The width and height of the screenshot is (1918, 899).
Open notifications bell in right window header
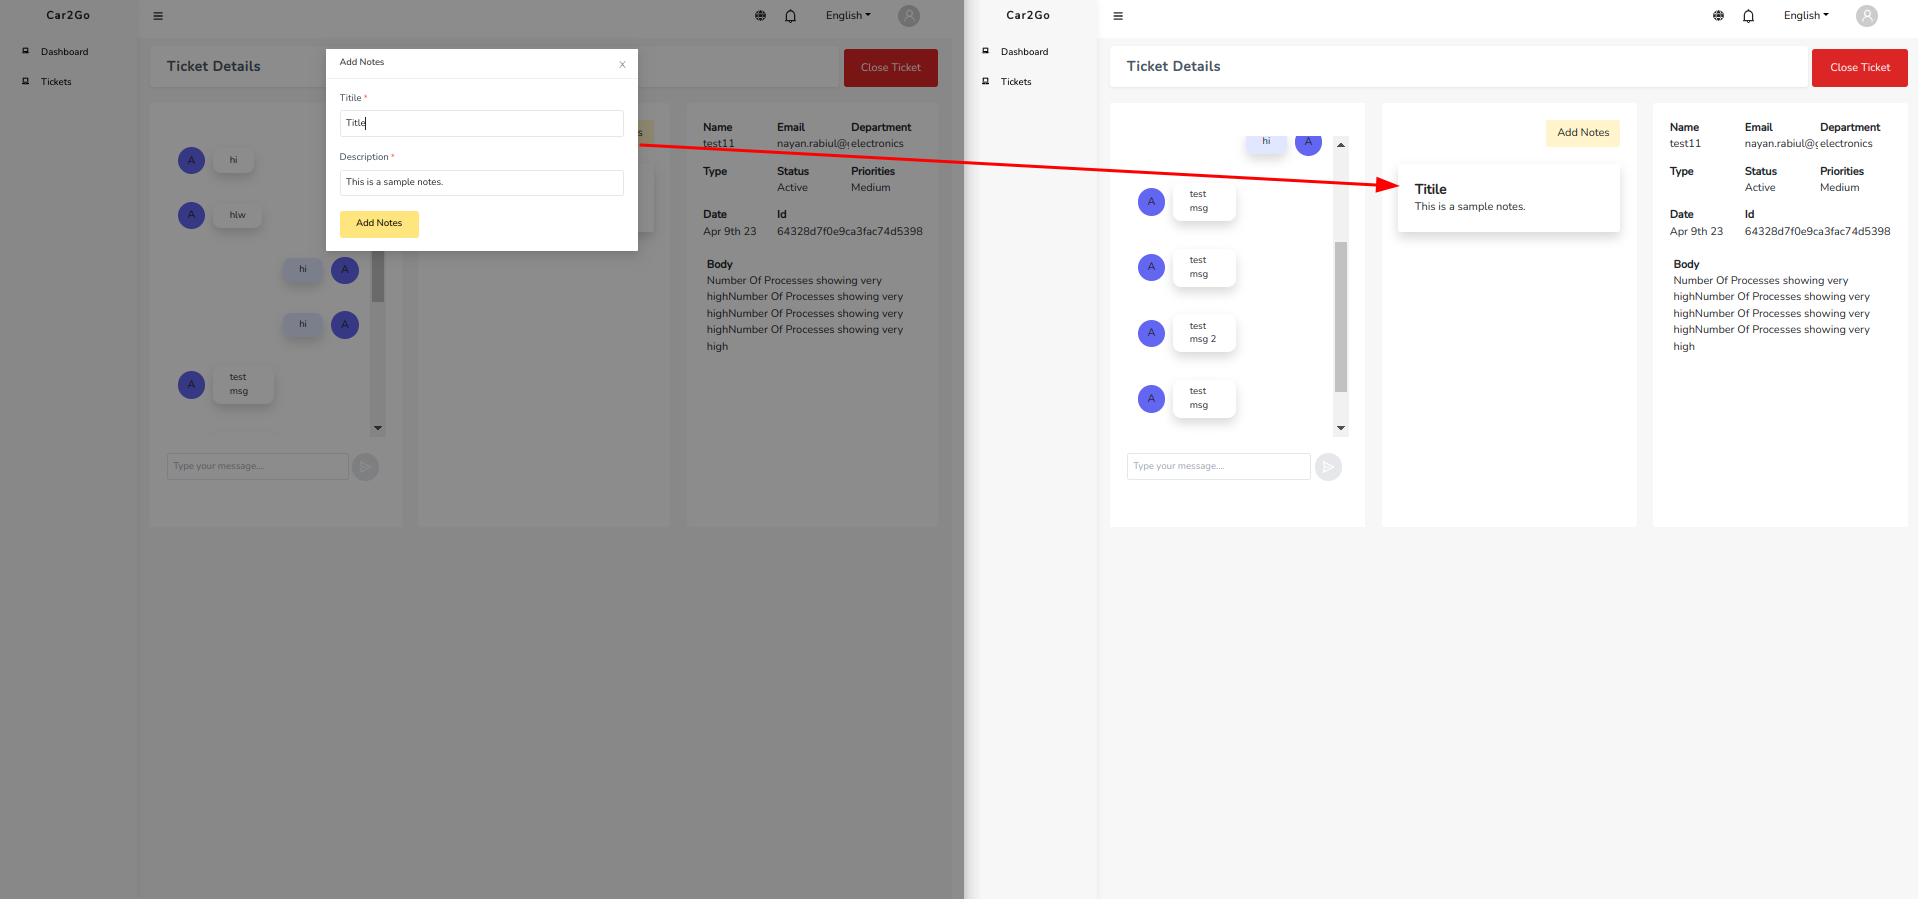tap(1748, 16)
